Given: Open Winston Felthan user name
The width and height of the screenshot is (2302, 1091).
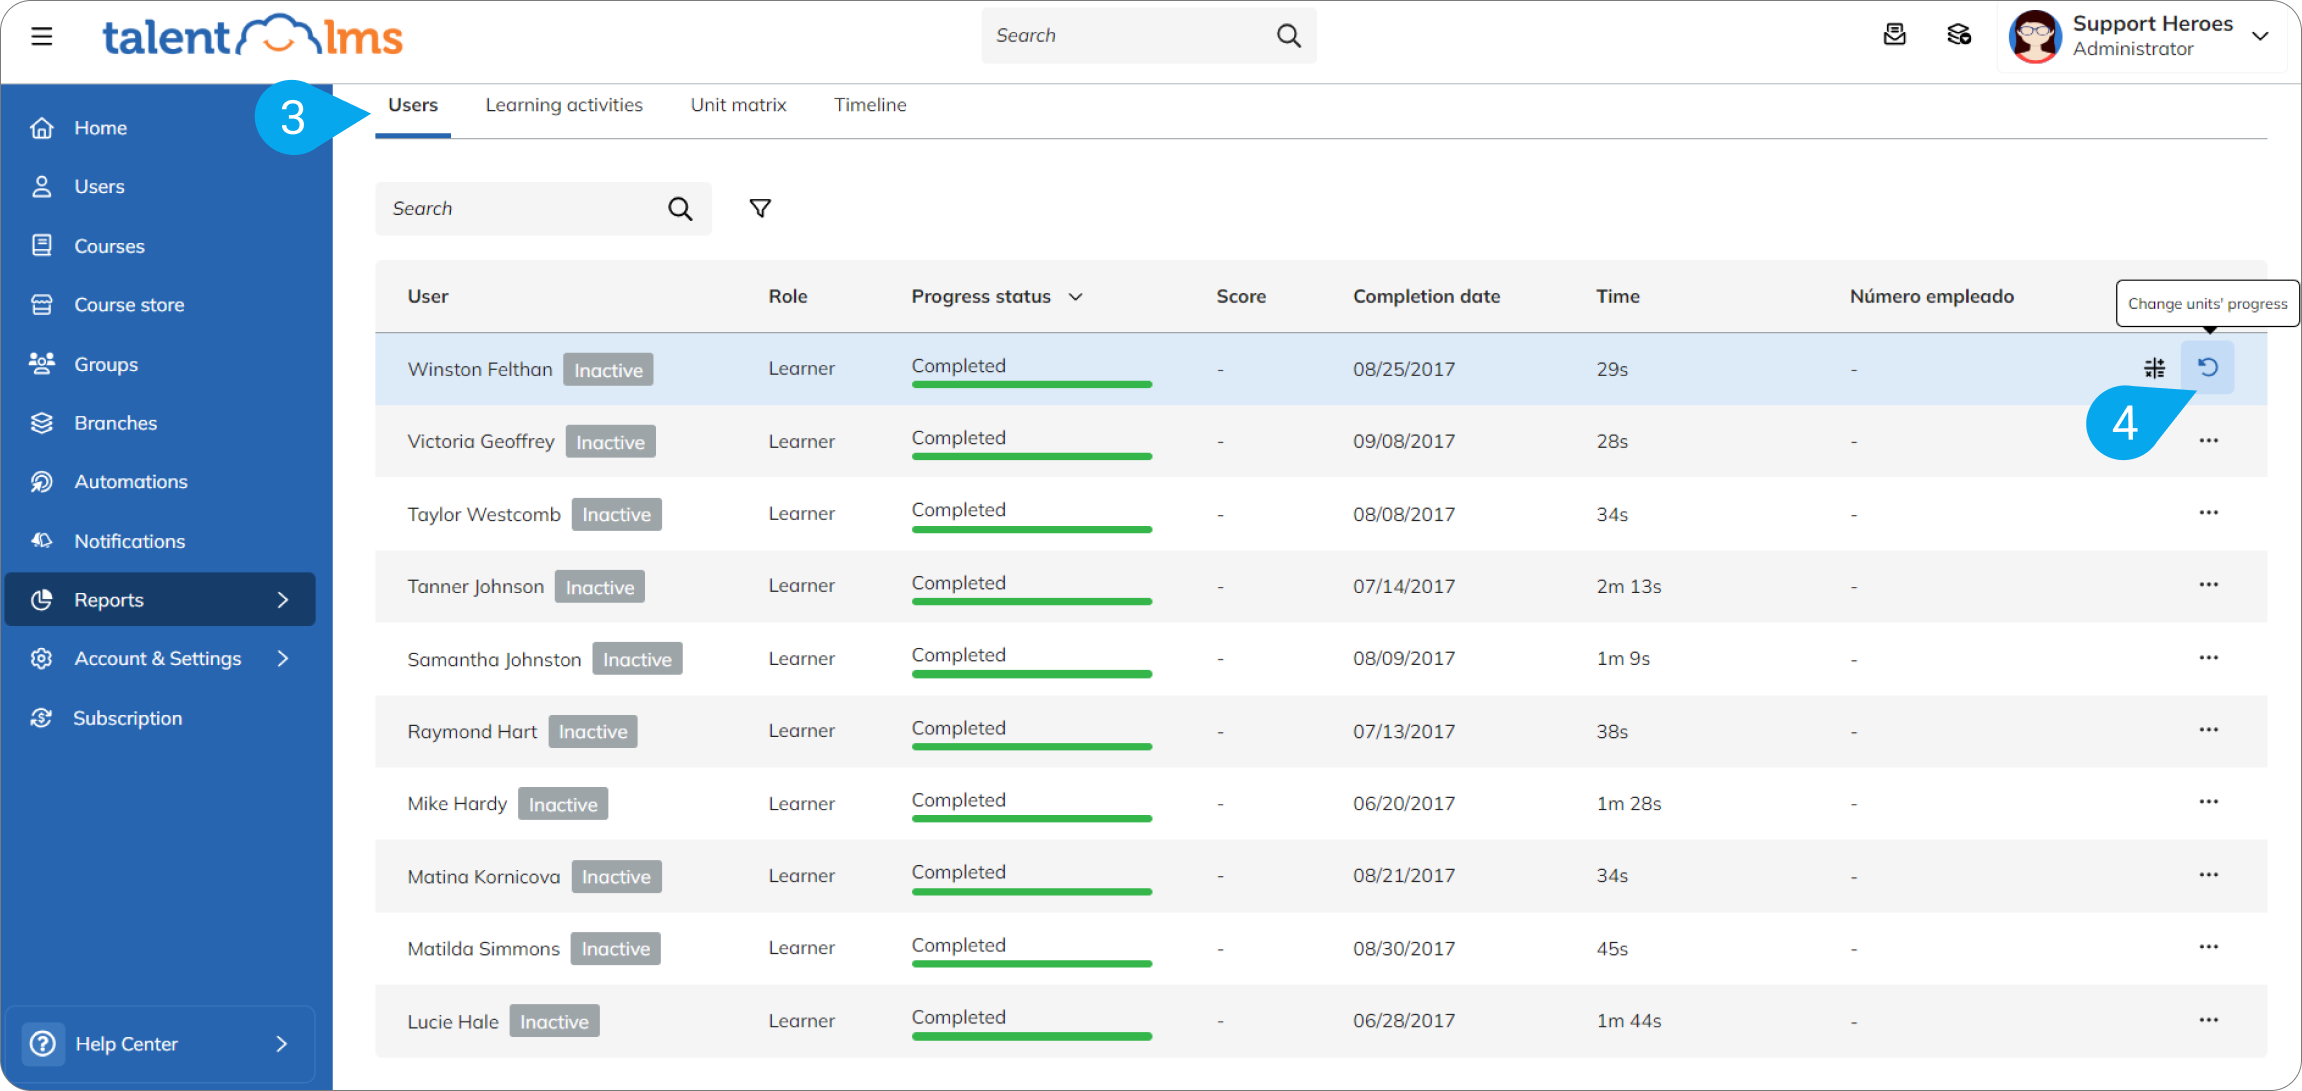Looking at the screenshot, I should point(480,370).
